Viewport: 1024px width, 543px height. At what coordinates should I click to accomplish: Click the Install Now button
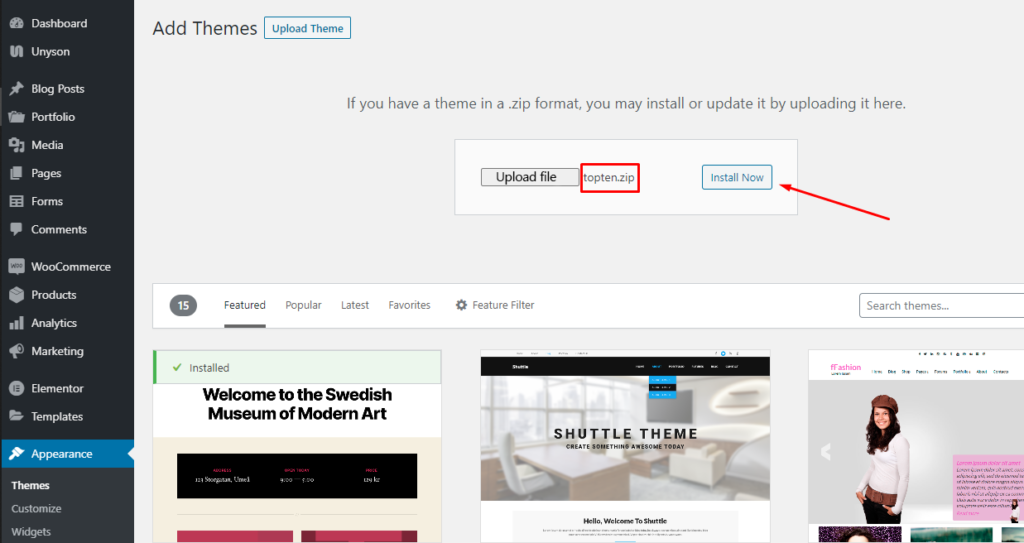point(737,177)
